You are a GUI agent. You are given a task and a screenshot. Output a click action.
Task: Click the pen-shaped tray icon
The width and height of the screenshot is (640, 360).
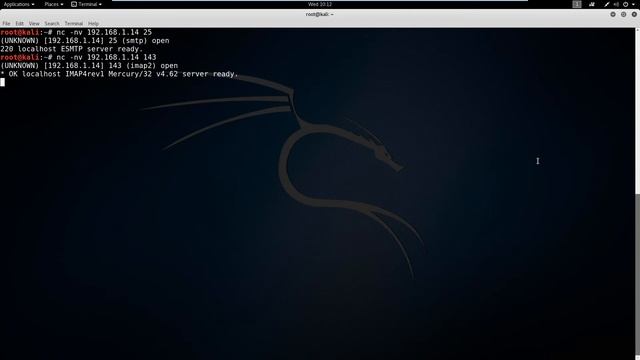click(607, 4)
